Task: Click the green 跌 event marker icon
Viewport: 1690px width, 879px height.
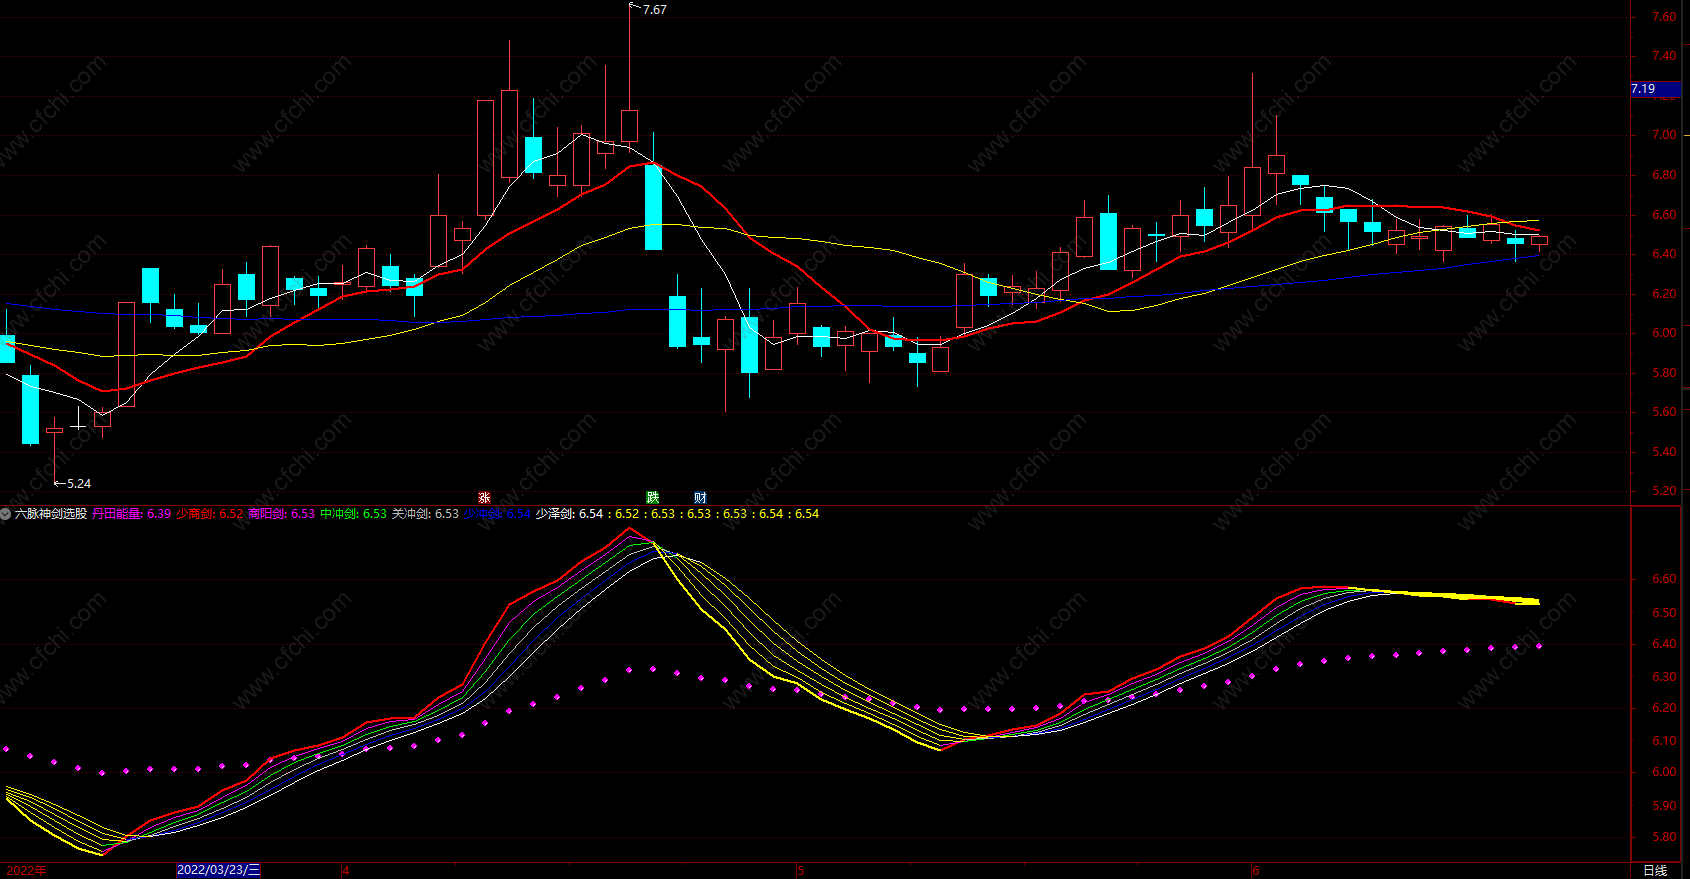Action: tap(653, 498)
